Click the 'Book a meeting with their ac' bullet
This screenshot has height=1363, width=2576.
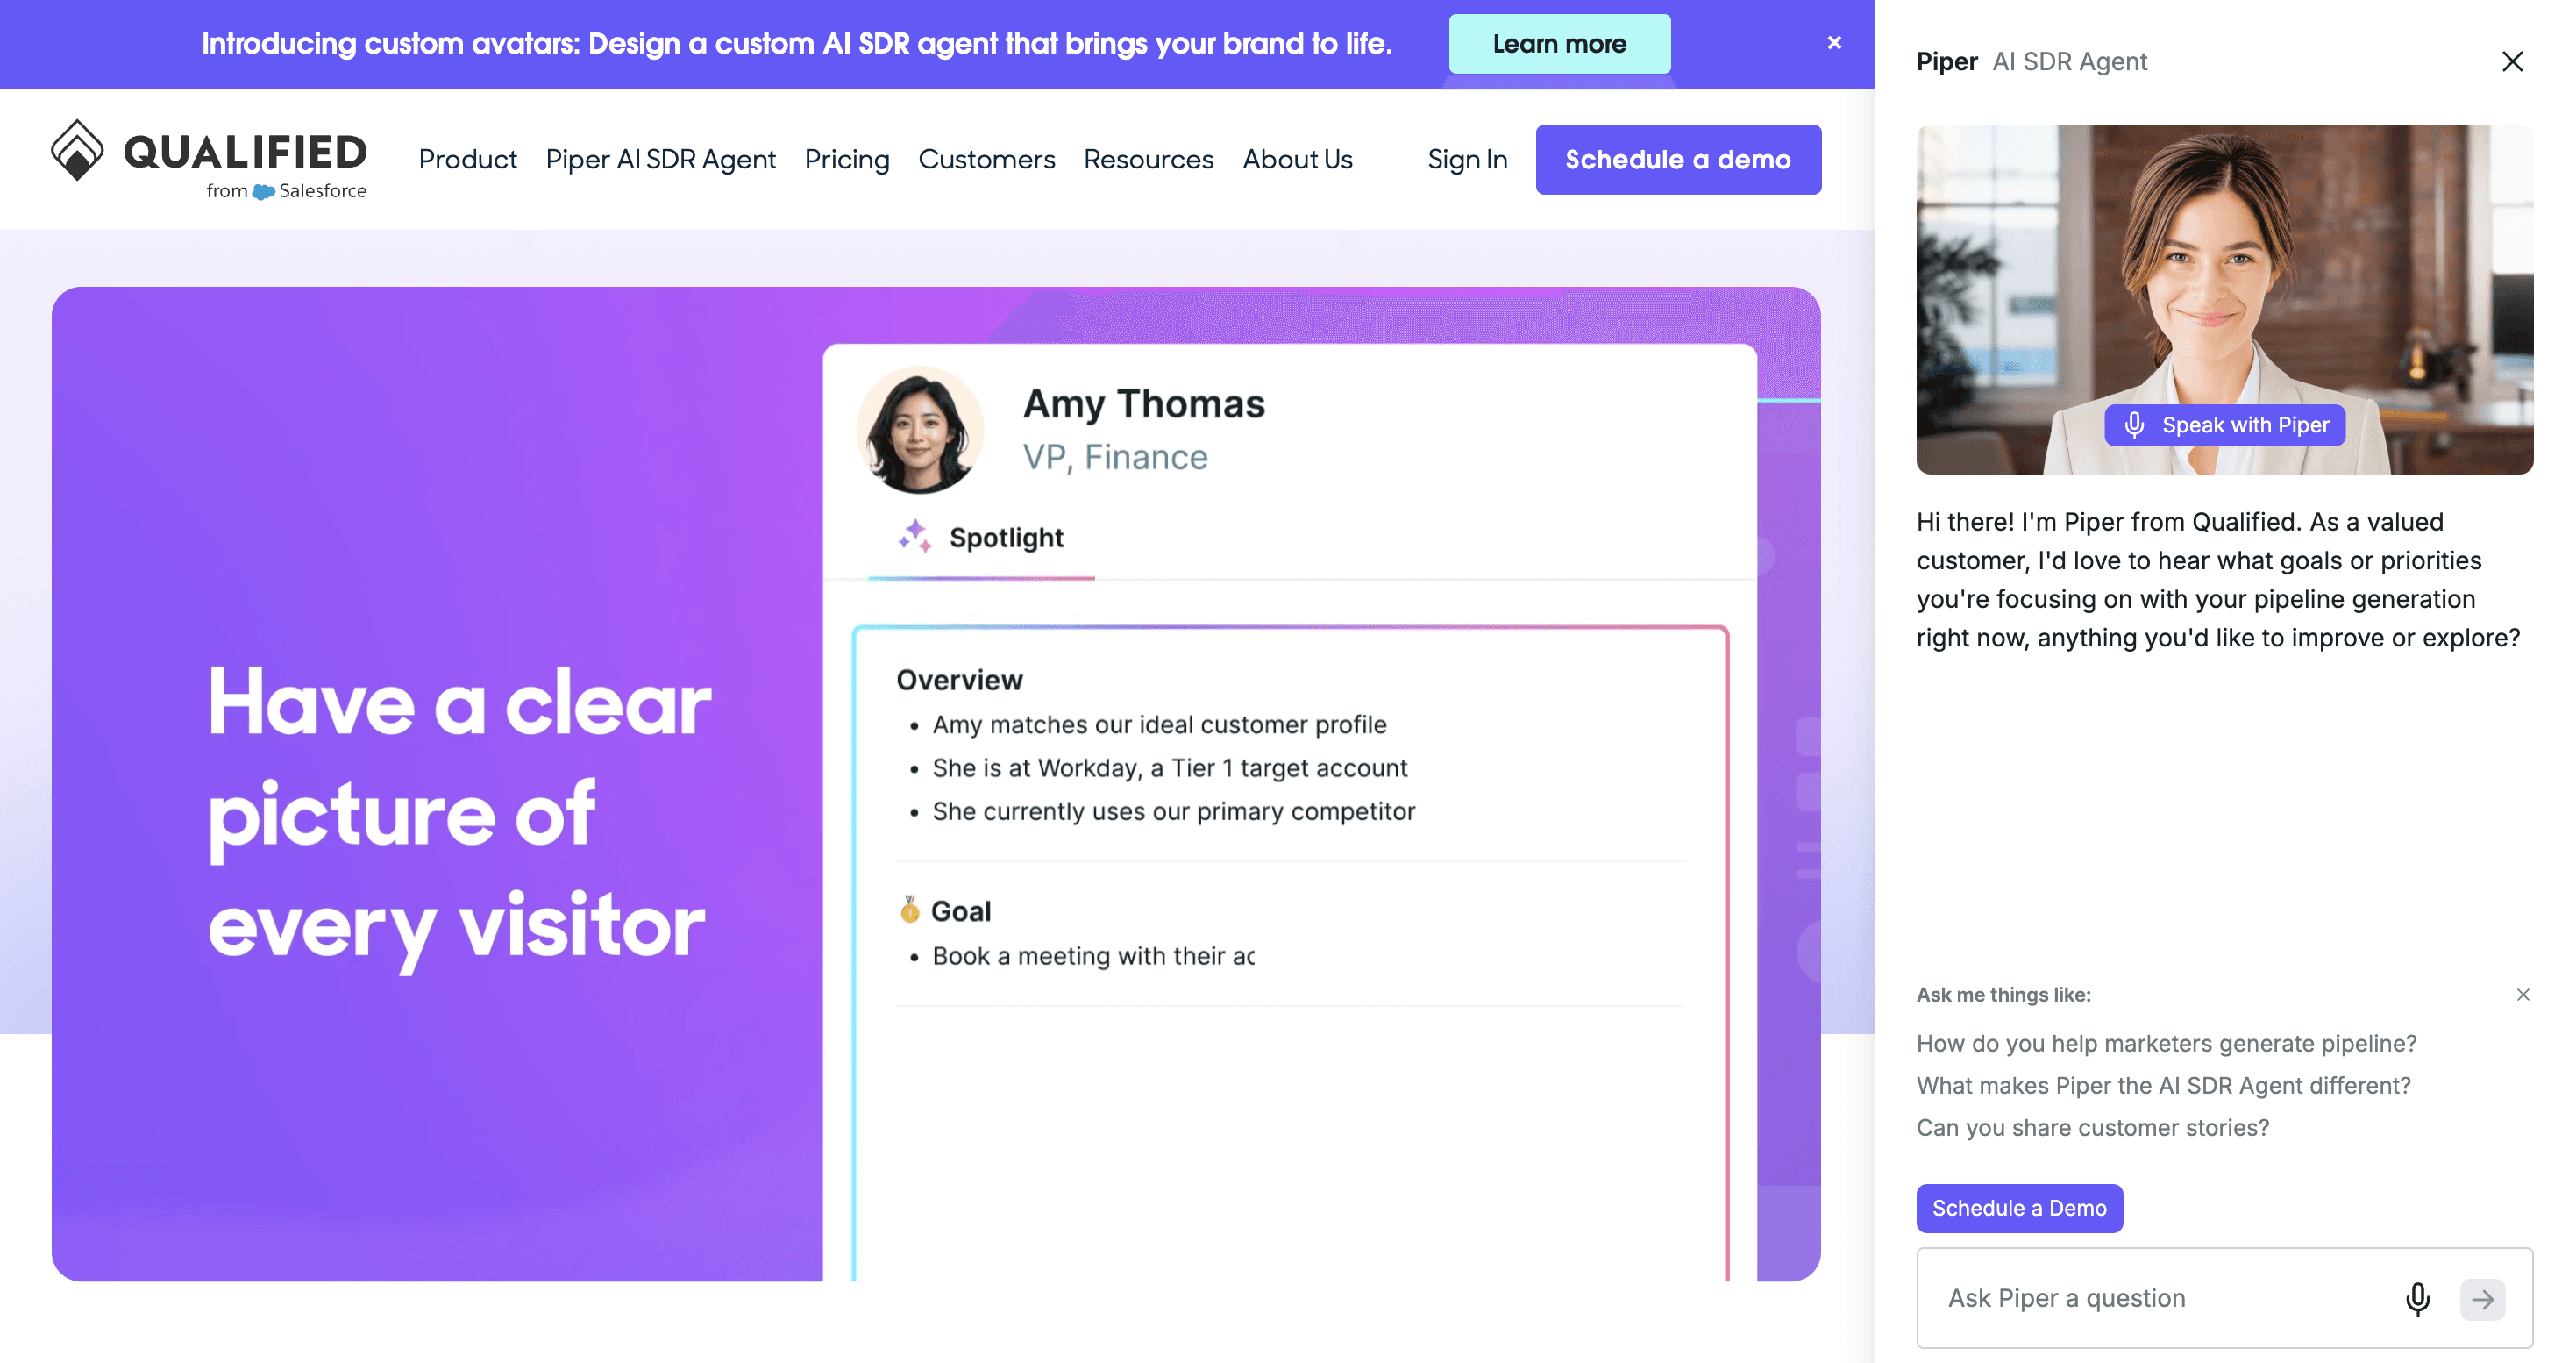click(x=1093, y=956)
